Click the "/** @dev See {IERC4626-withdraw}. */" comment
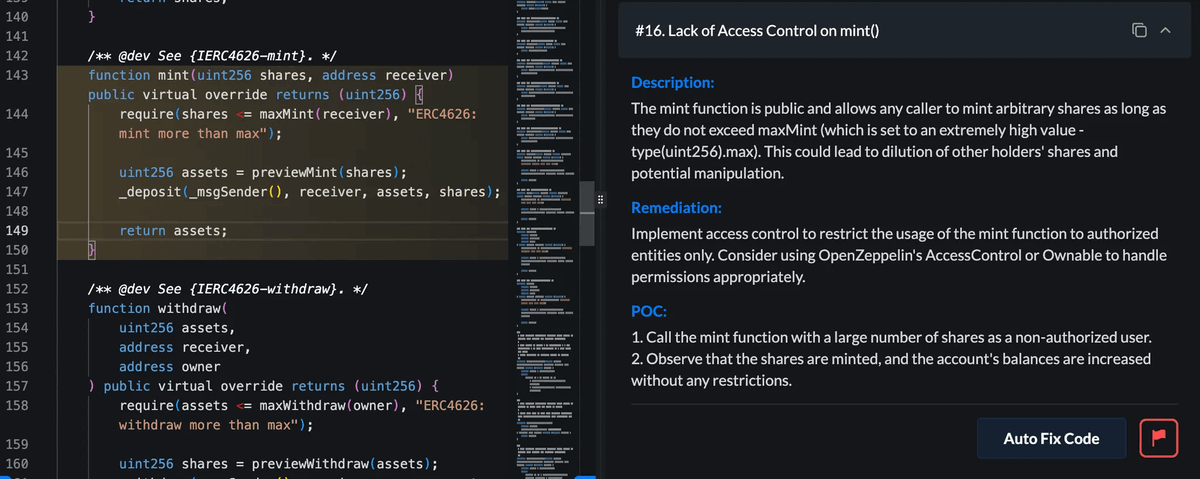Screen dimensions: 1200x479 click(x=228, y=289)
